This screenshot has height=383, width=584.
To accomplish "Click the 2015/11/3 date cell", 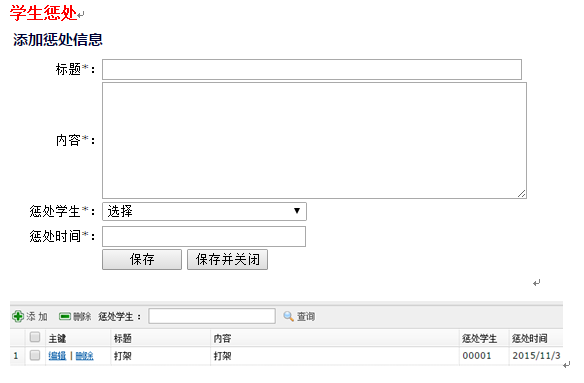I will [x=536, y=356].
